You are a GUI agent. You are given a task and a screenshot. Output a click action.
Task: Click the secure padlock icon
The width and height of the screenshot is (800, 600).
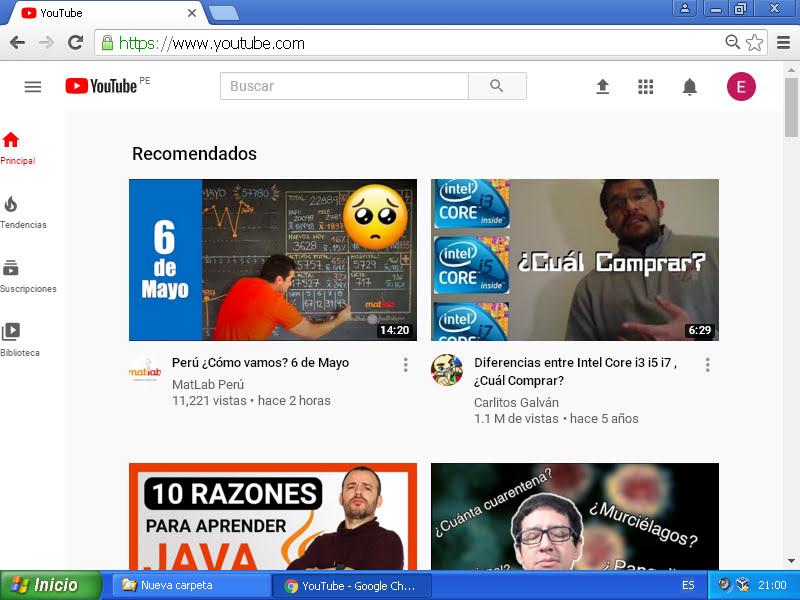[x=107, y=43]
